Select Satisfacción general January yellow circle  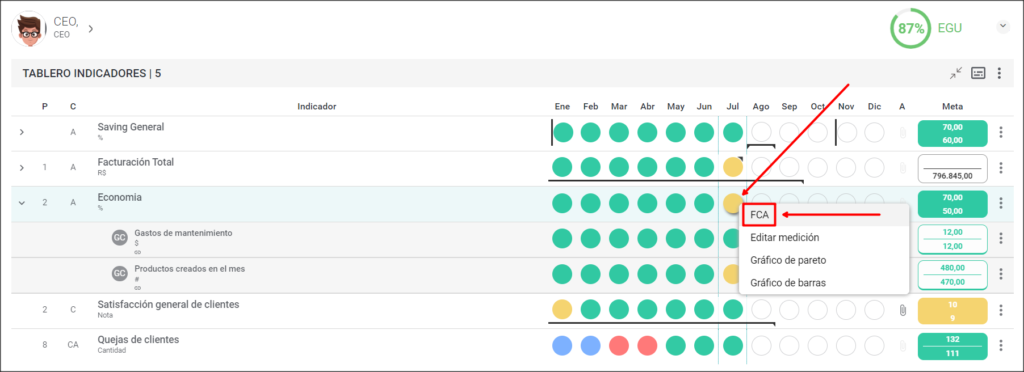pyautogui.click(x=562, y=309)
